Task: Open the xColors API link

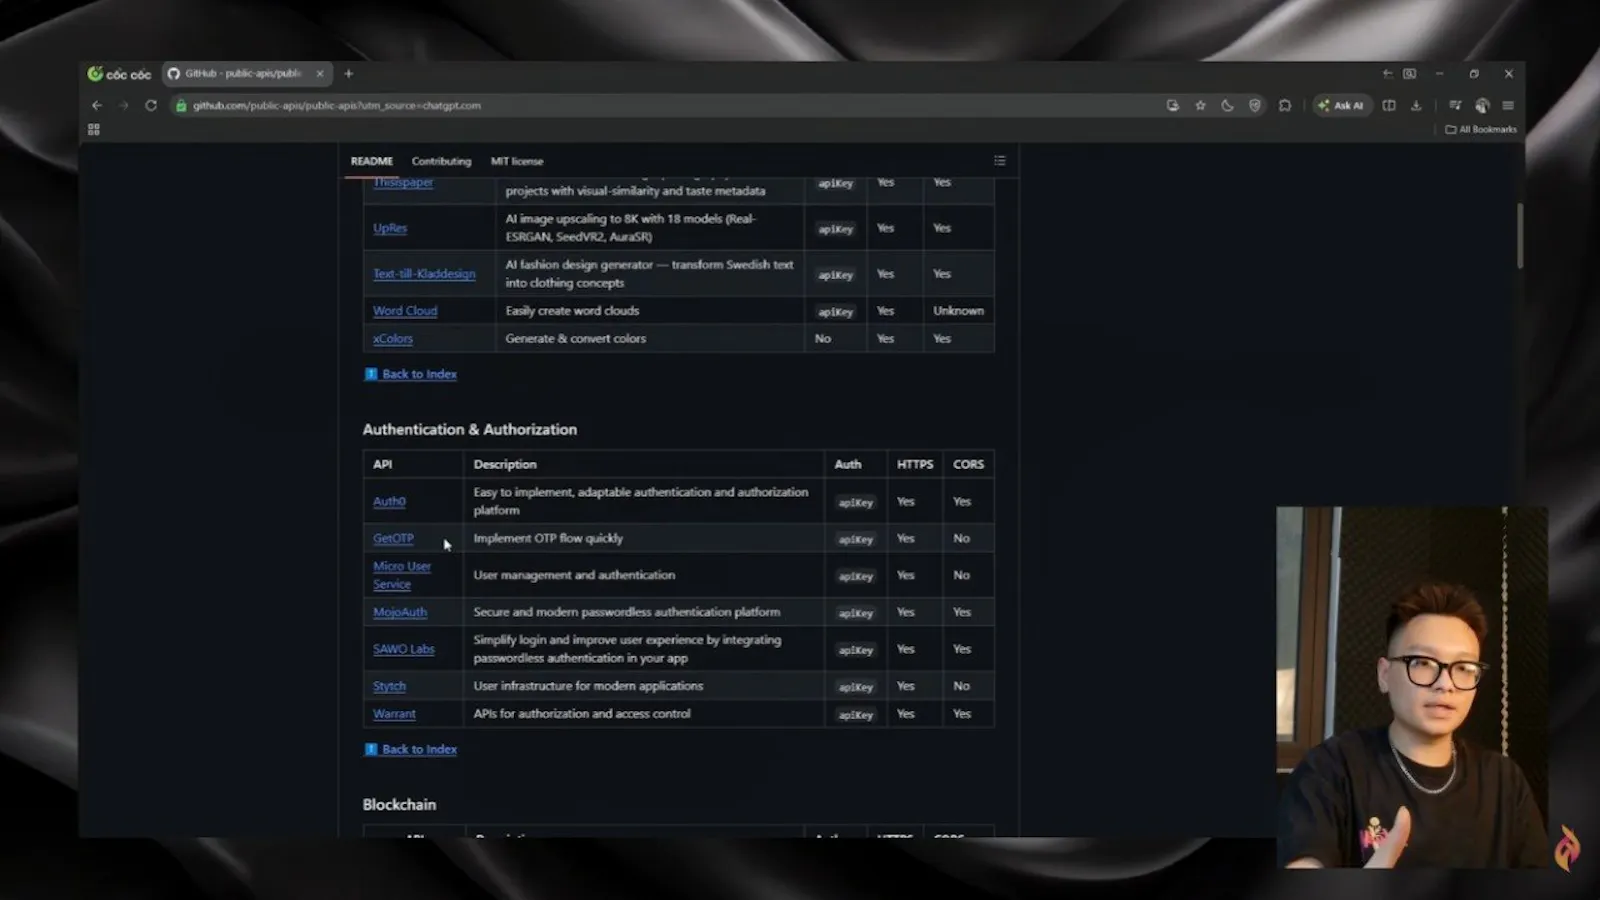Action: point(393,339)
